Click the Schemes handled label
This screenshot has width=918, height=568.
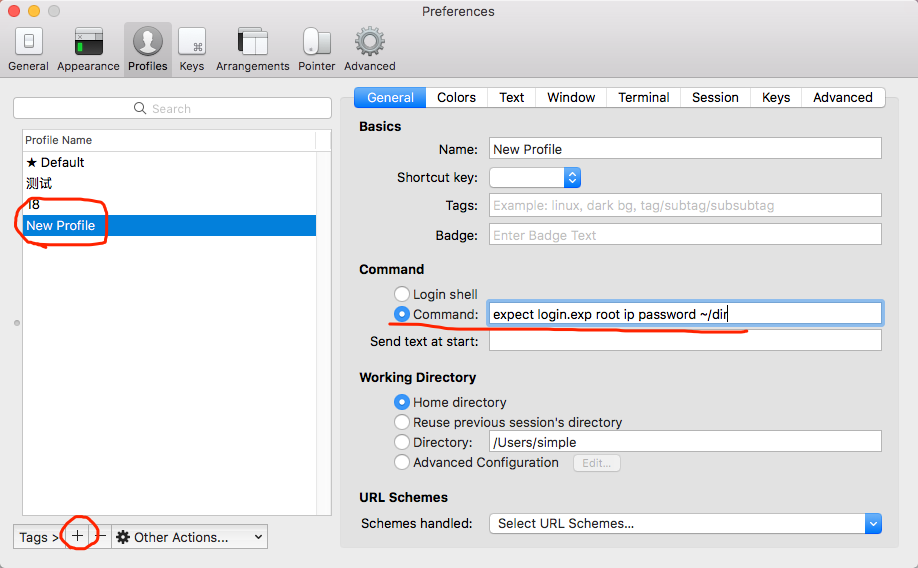[417, 523]
